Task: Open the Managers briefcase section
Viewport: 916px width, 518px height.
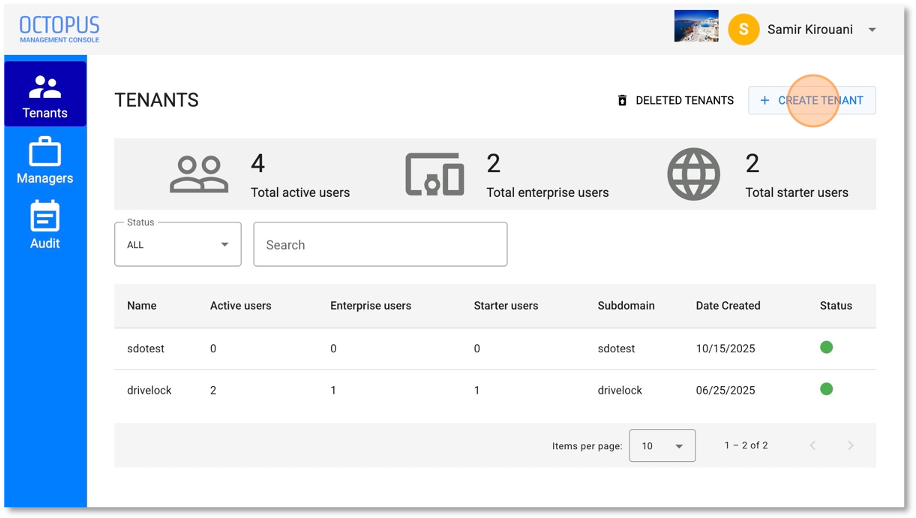Action: [x=45, y=161]
